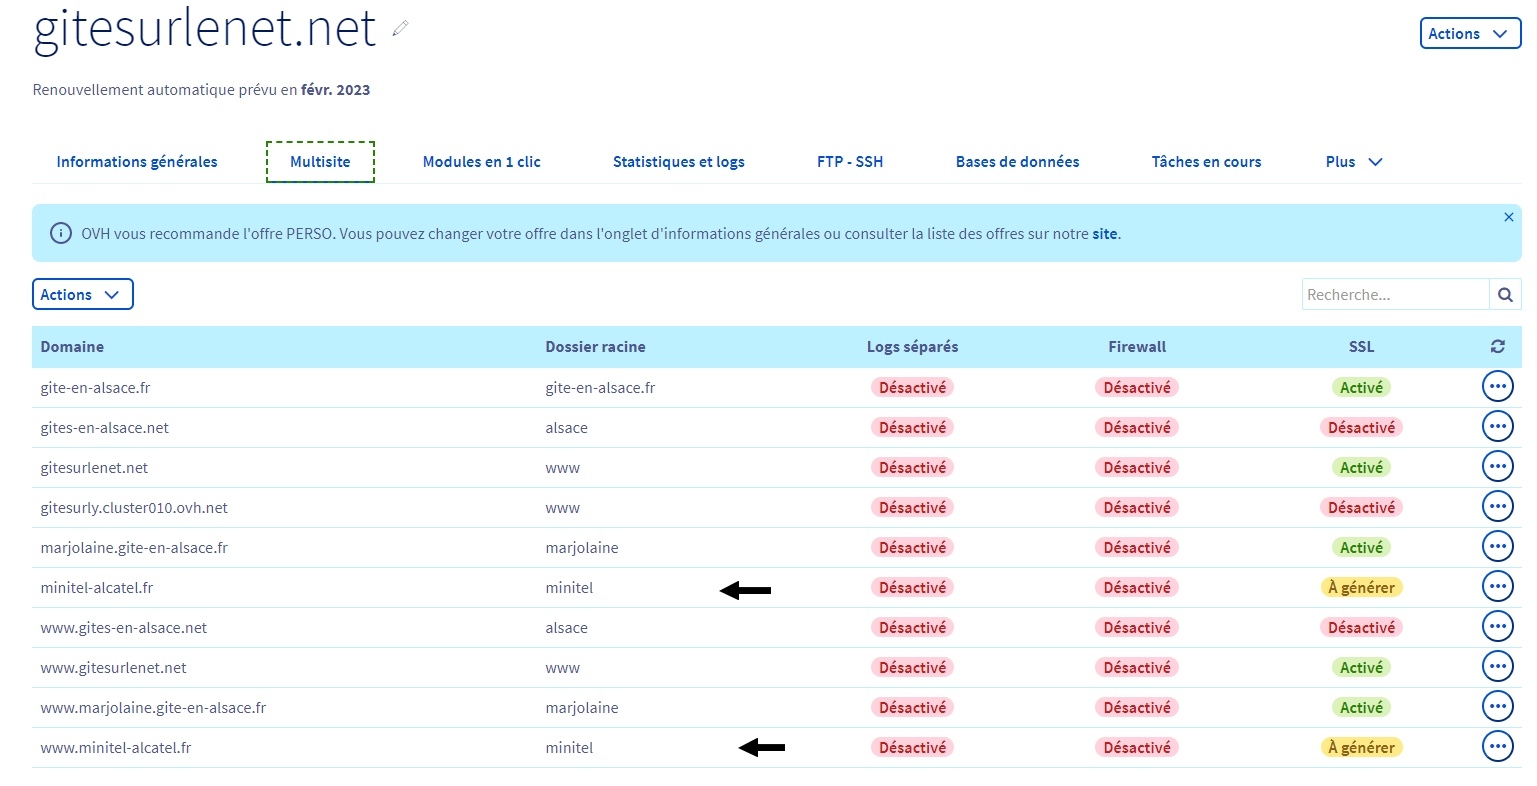Open the options menu for marjolaine.gite-en-alsace.fr row

[x=1497, y=547]
